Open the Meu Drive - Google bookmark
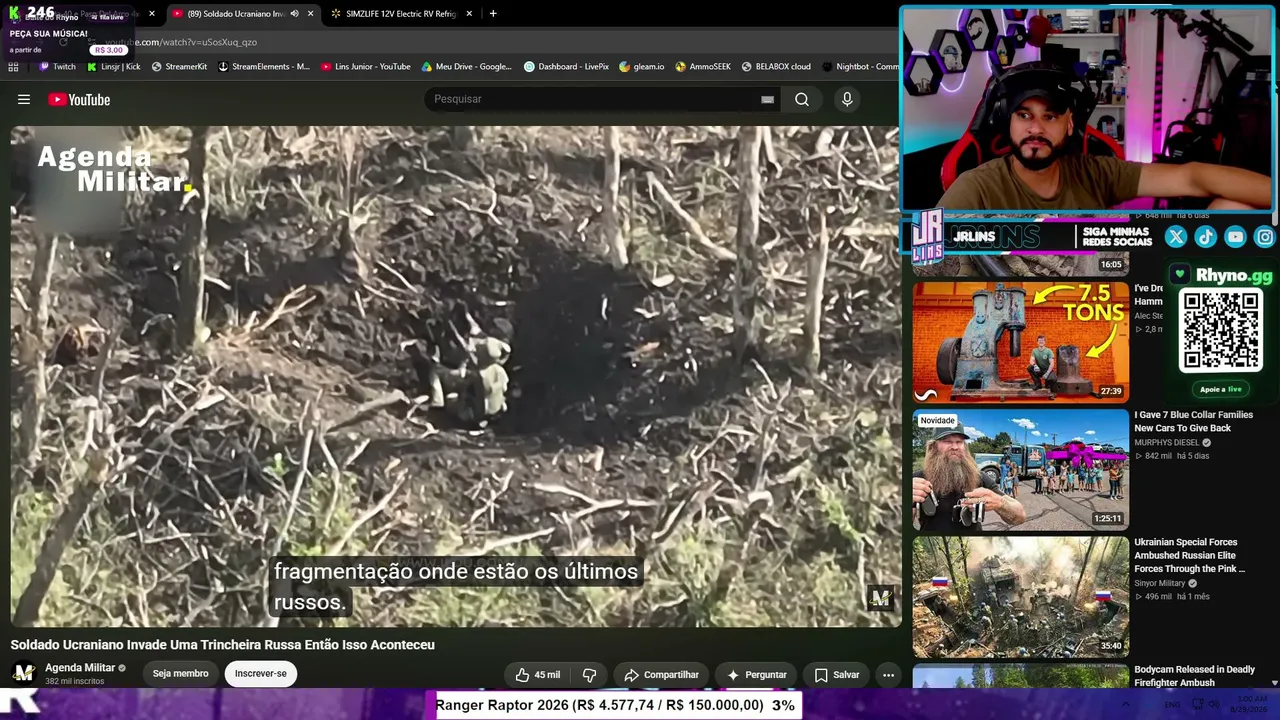1280x720 pixels. point(467,67)
